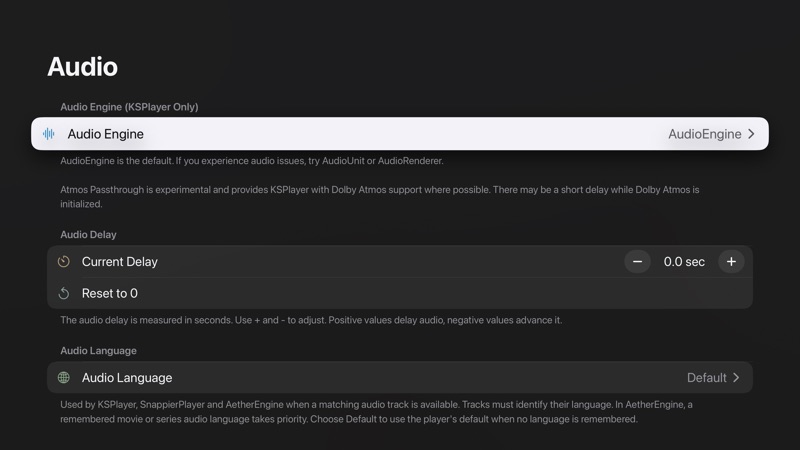Decrease audio delay with the minus button

(x=637, y=262)
